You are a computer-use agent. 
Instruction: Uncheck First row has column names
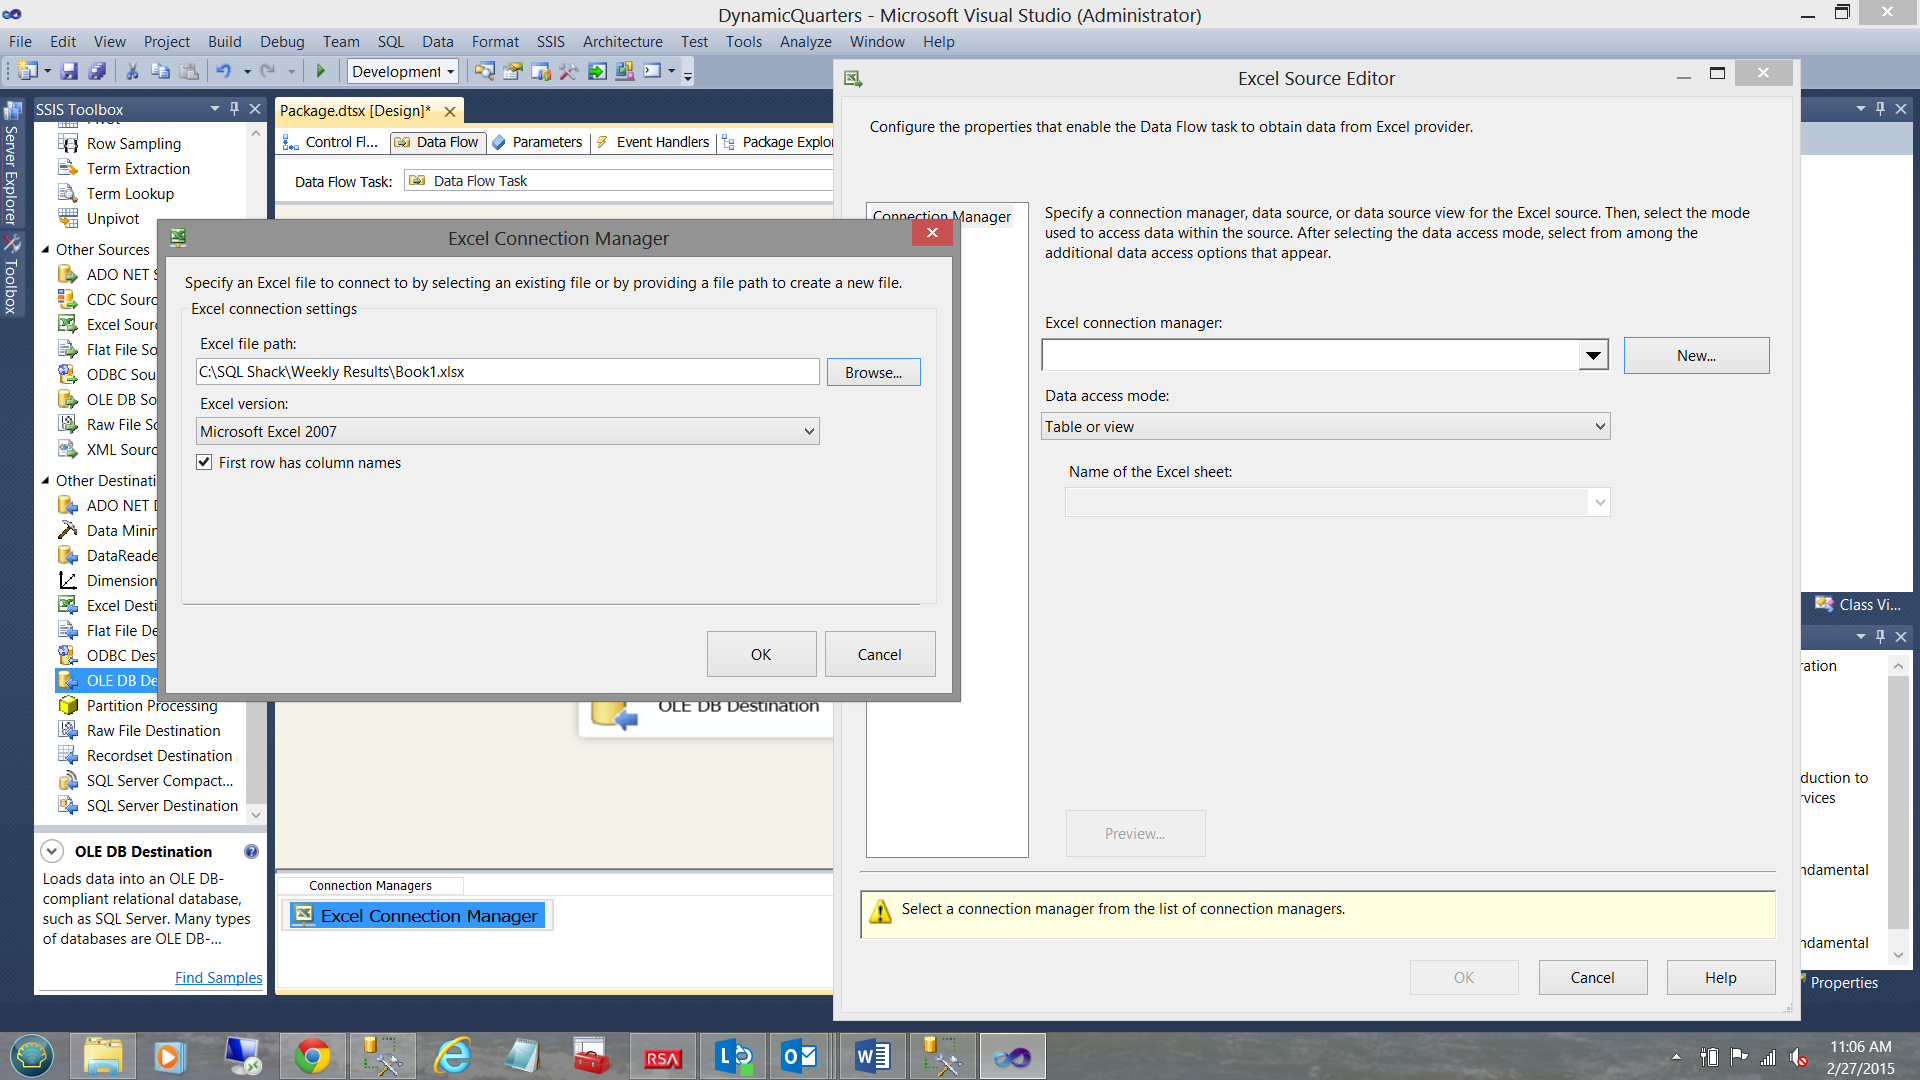[x=205, y=463]
